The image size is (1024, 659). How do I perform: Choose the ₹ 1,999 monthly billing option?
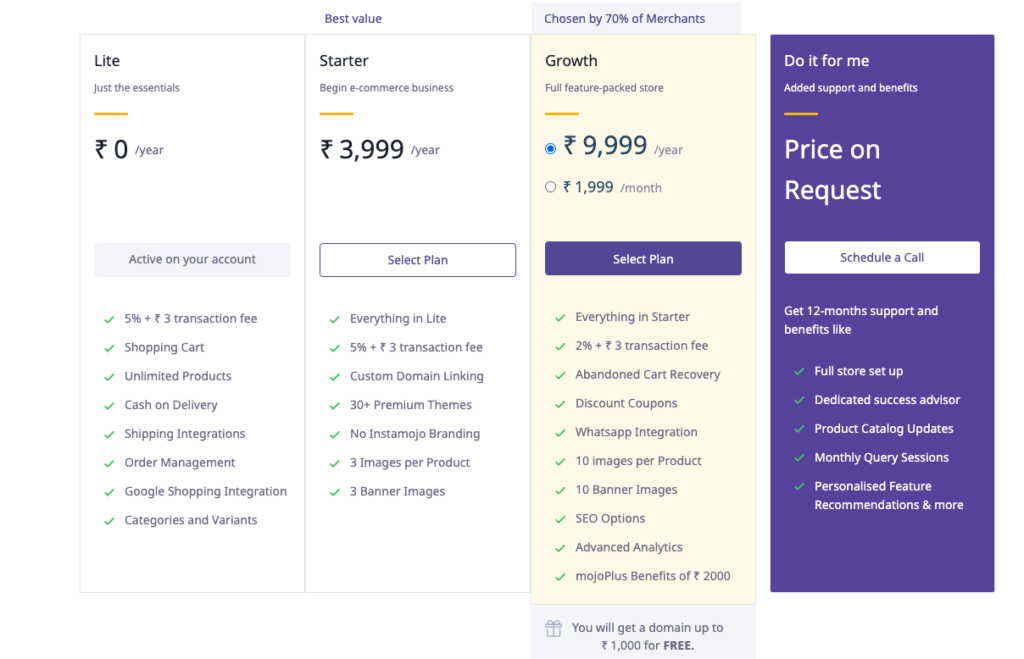(551, 187)
